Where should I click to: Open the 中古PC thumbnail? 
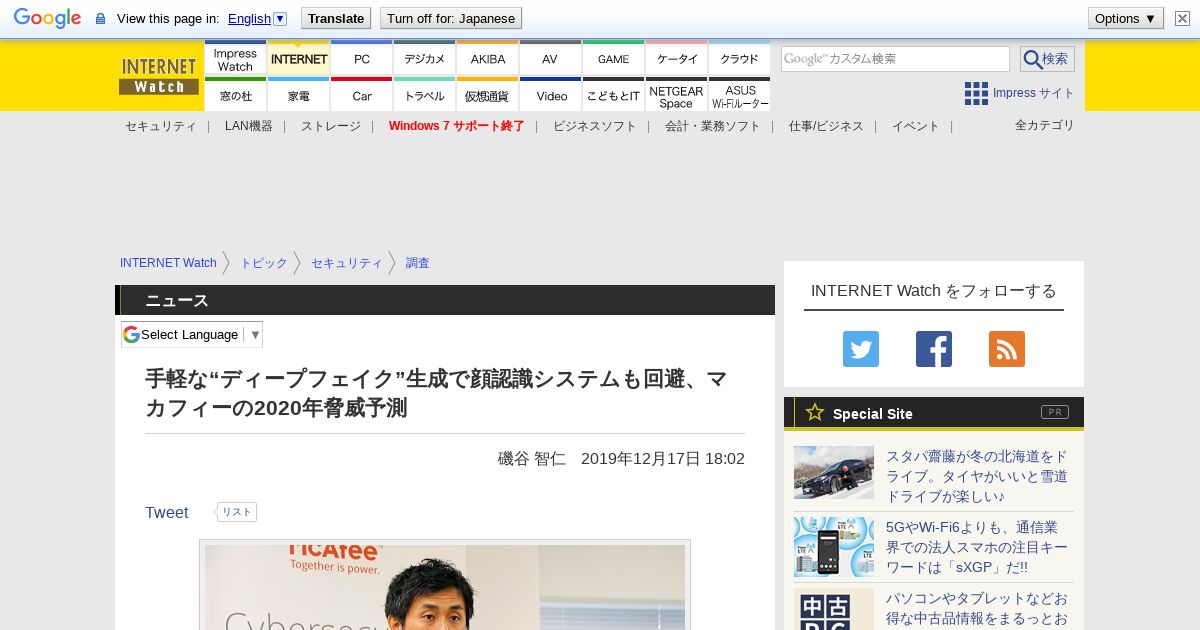pyautogui.click(x=834, y=609)
